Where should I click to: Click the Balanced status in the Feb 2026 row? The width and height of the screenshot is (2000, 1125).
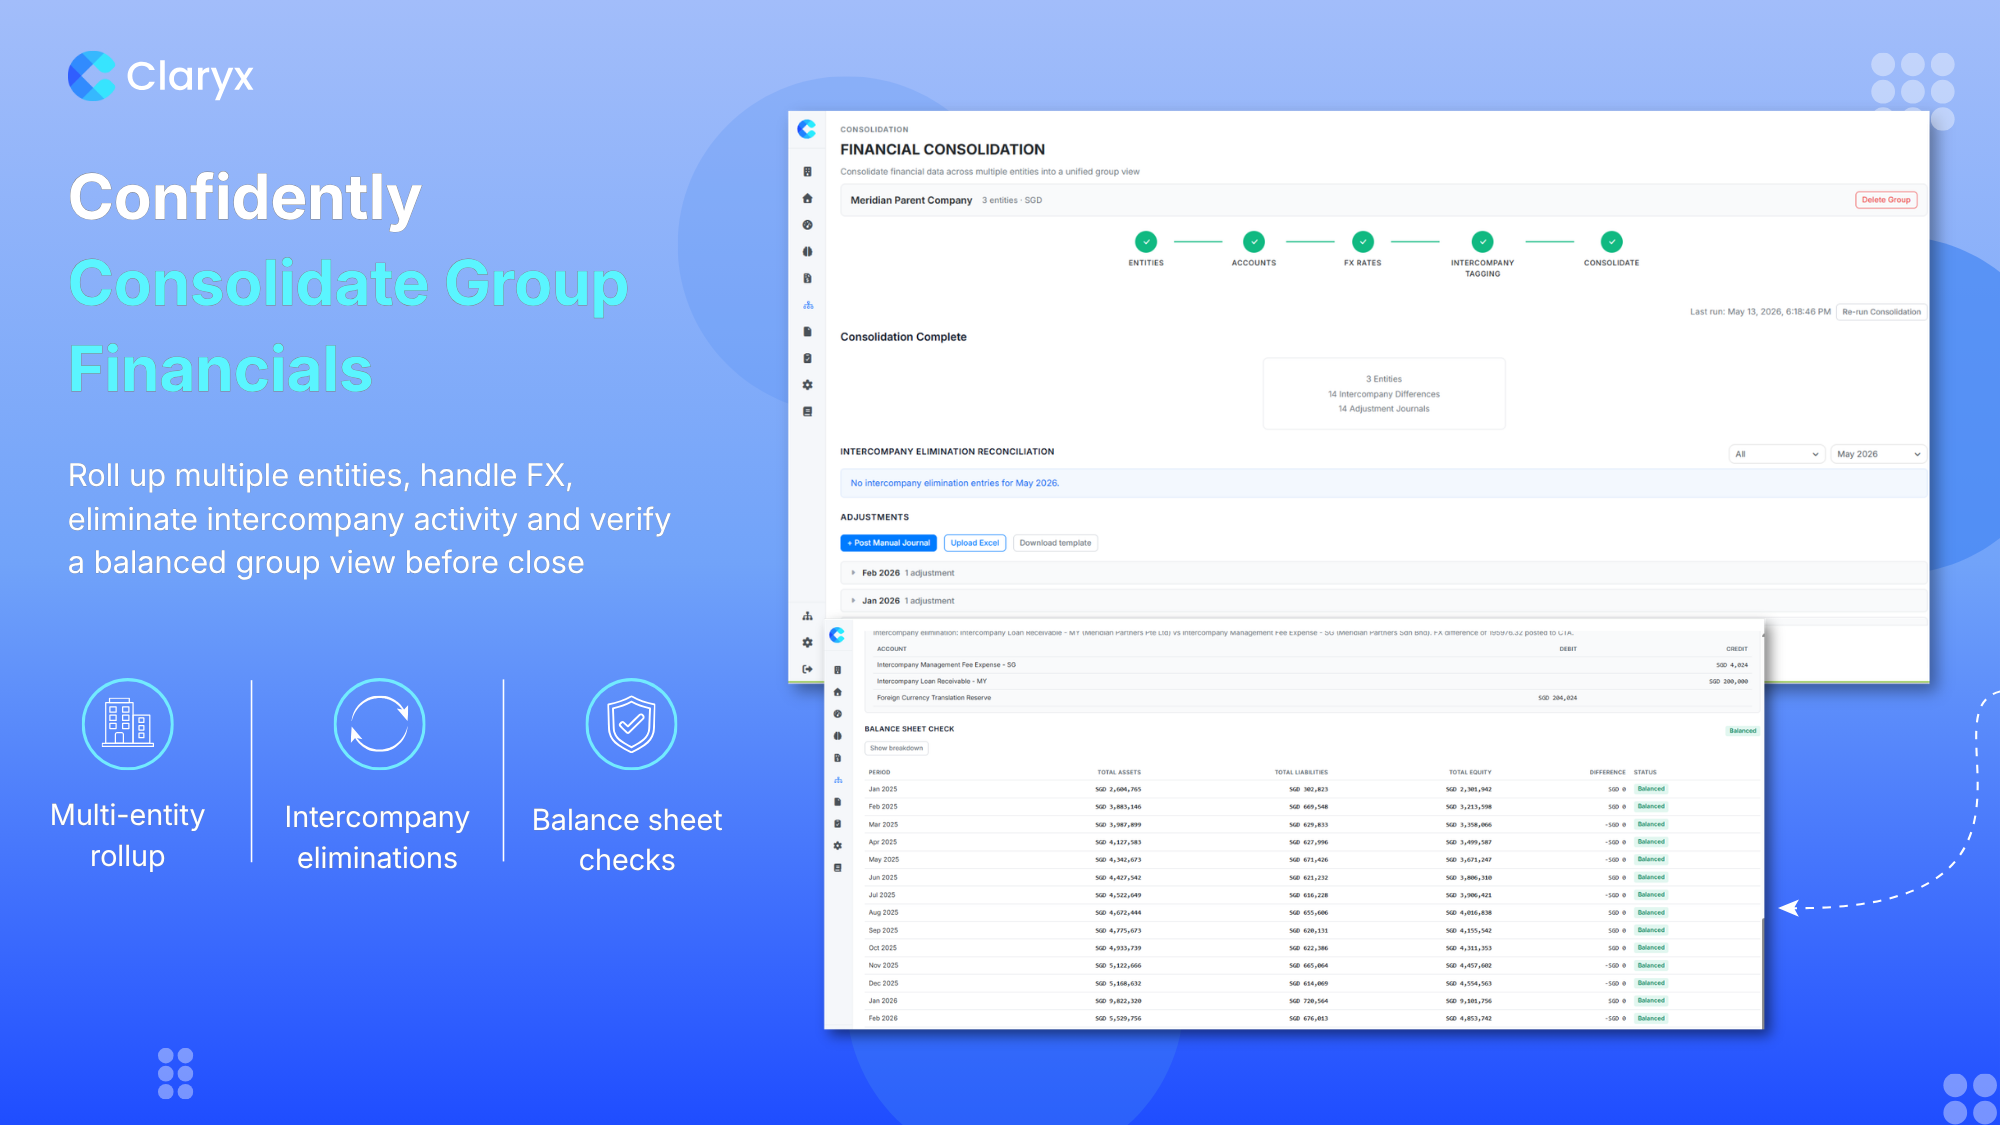pos(1651,1019)
